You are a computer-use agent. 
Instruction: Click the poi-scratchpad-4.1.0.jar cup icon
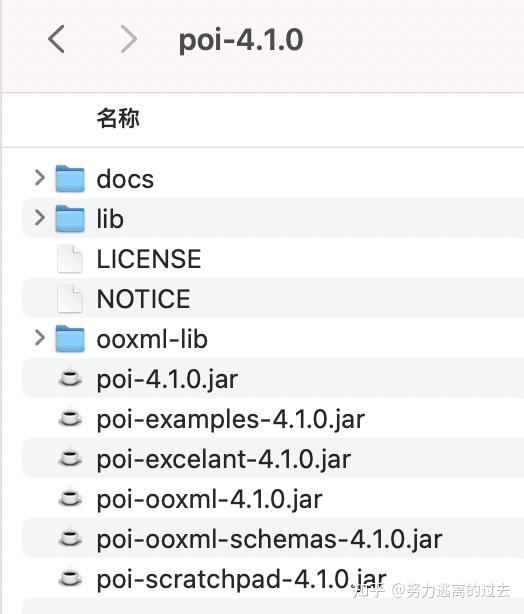click(70, 578)
